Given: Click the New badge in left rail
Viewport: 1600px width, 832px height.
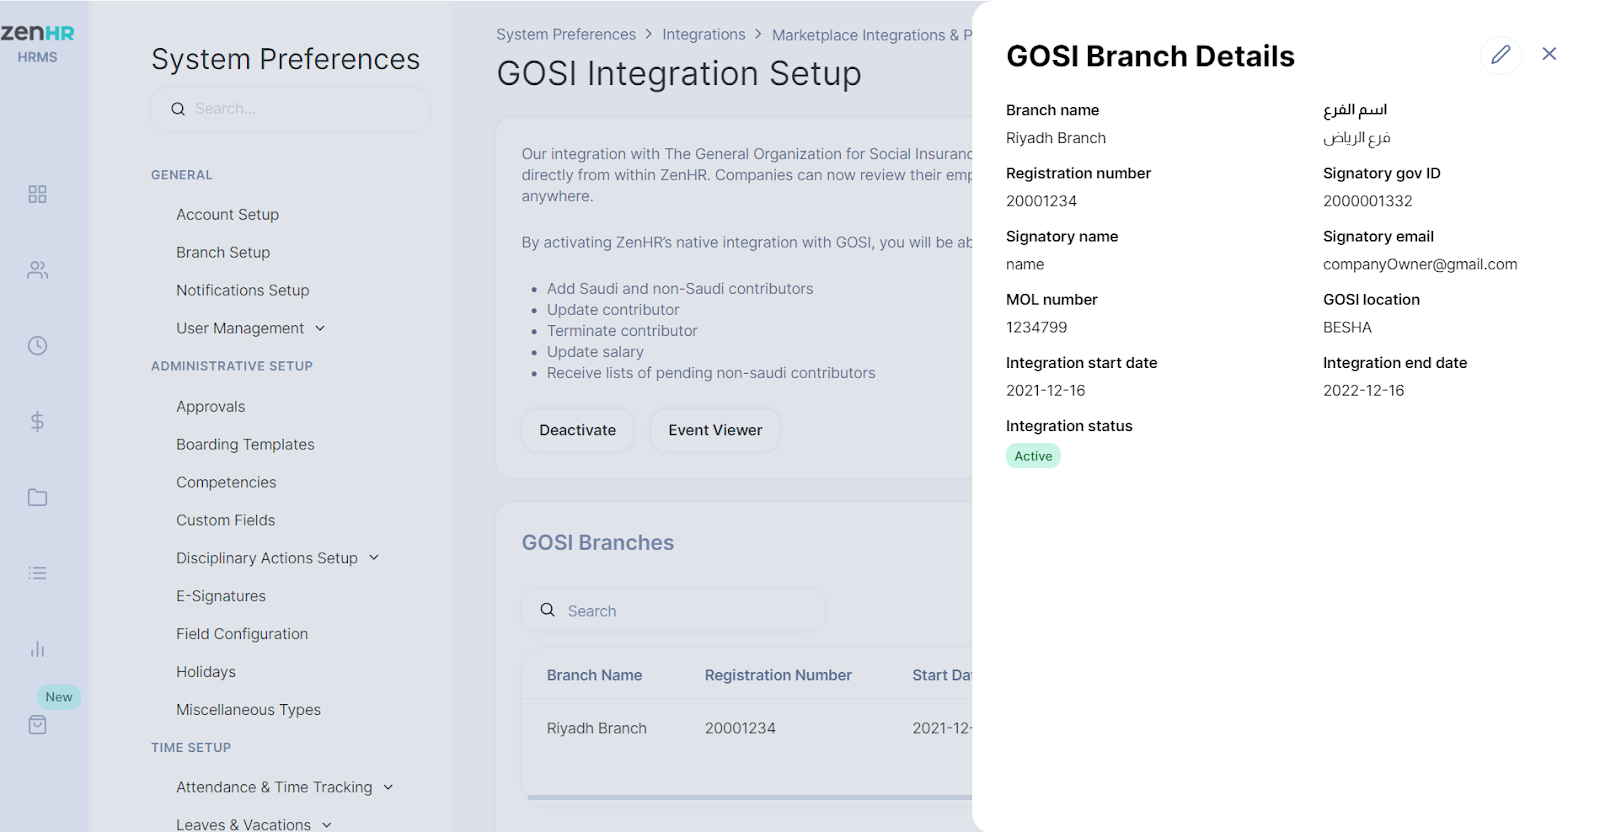Looking at the screenshot, I should [x=59, y=697].
